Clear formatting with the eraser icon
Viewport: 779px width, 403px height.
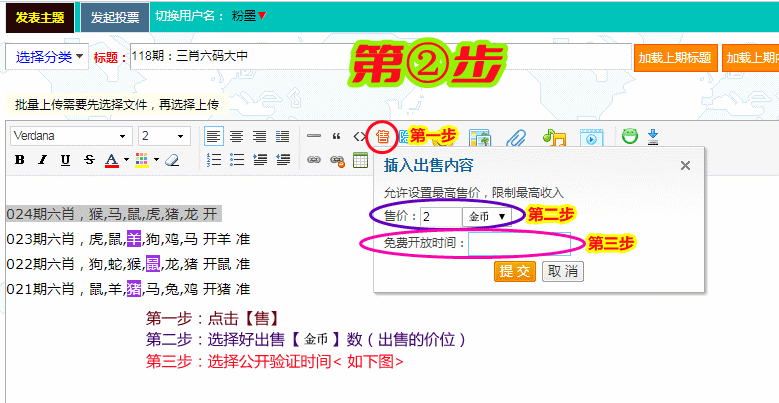[x=171, y=160]
